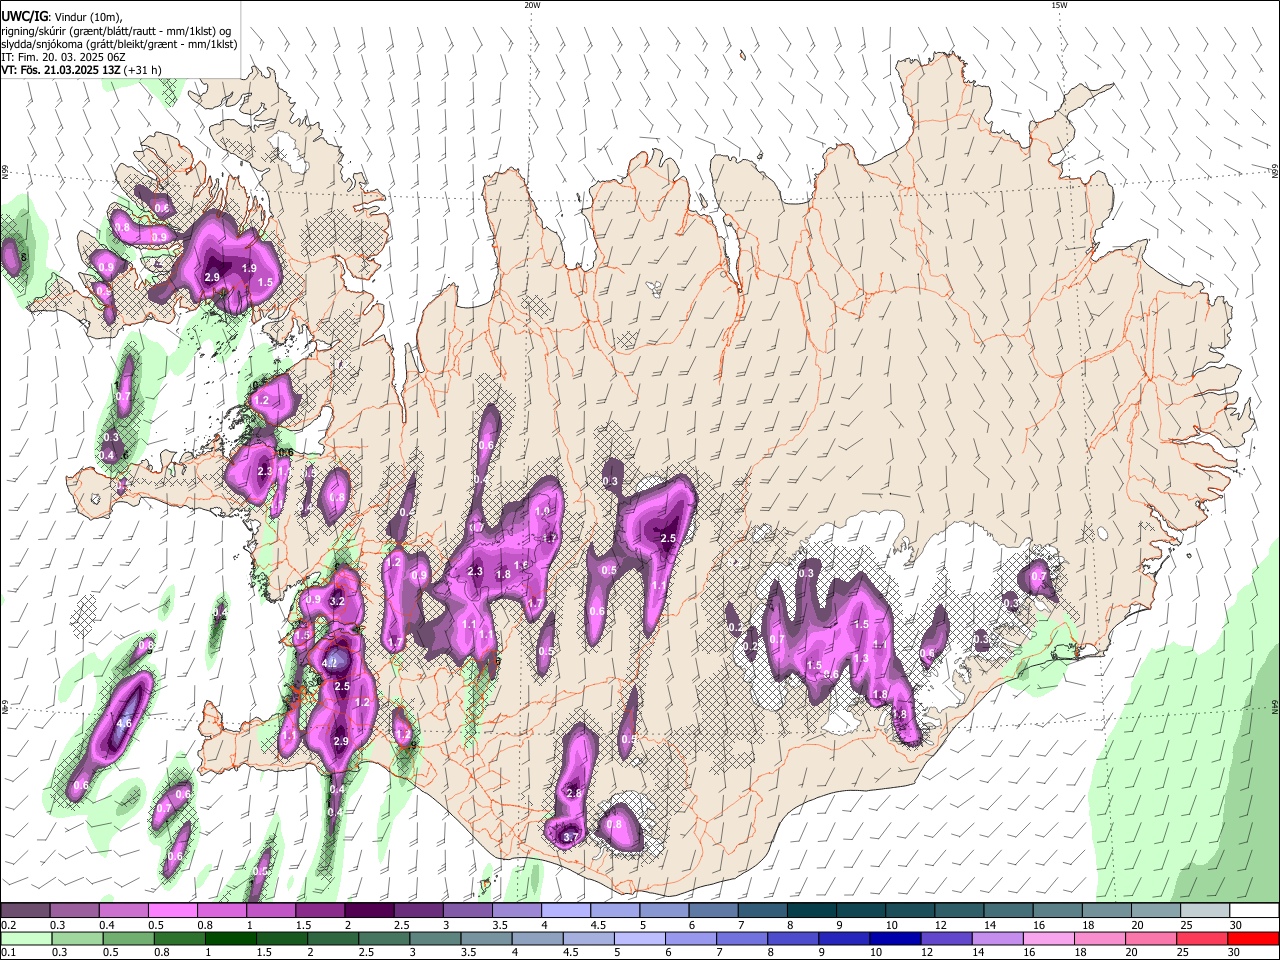
Task: Click the 'rigning/skúrir' legend description line
Action: click(x=116, y=31)
